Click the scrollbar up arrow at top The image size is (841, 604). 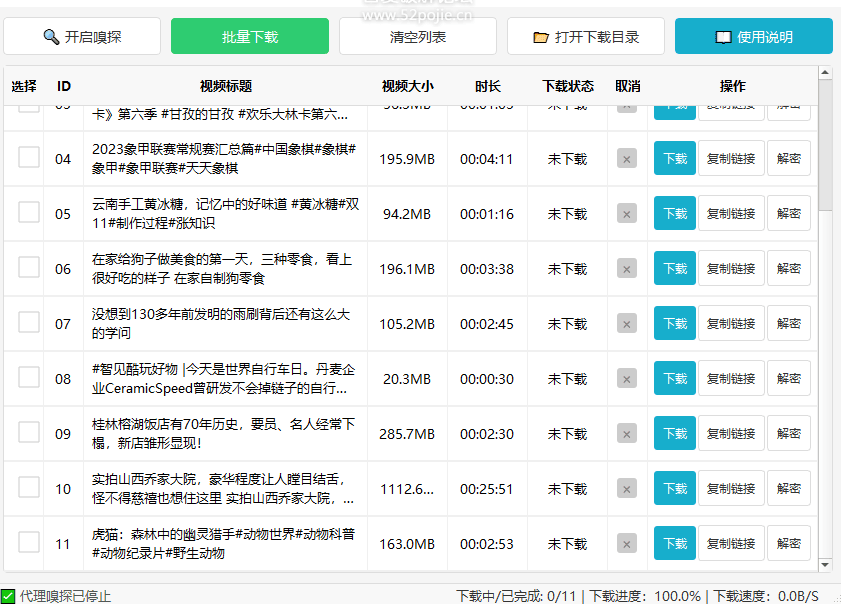tap(825, 73)
